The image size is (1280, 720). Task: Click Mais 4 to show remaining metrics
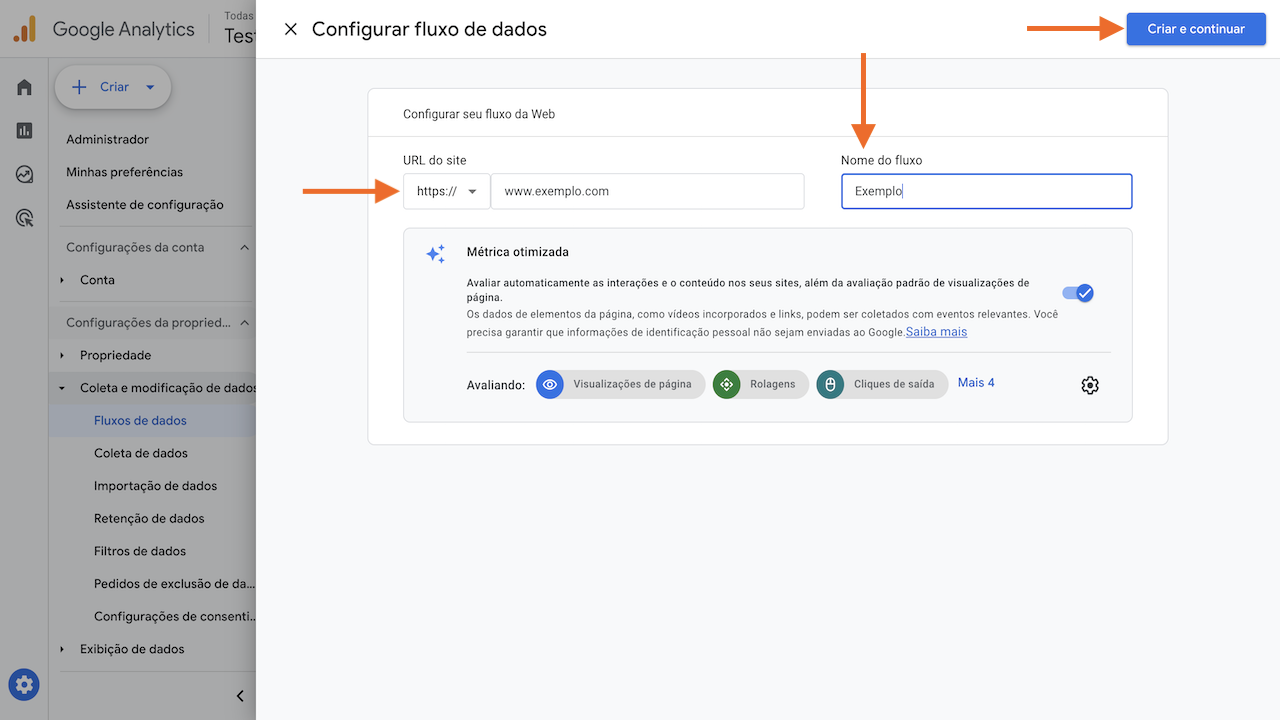coord(975,382)
